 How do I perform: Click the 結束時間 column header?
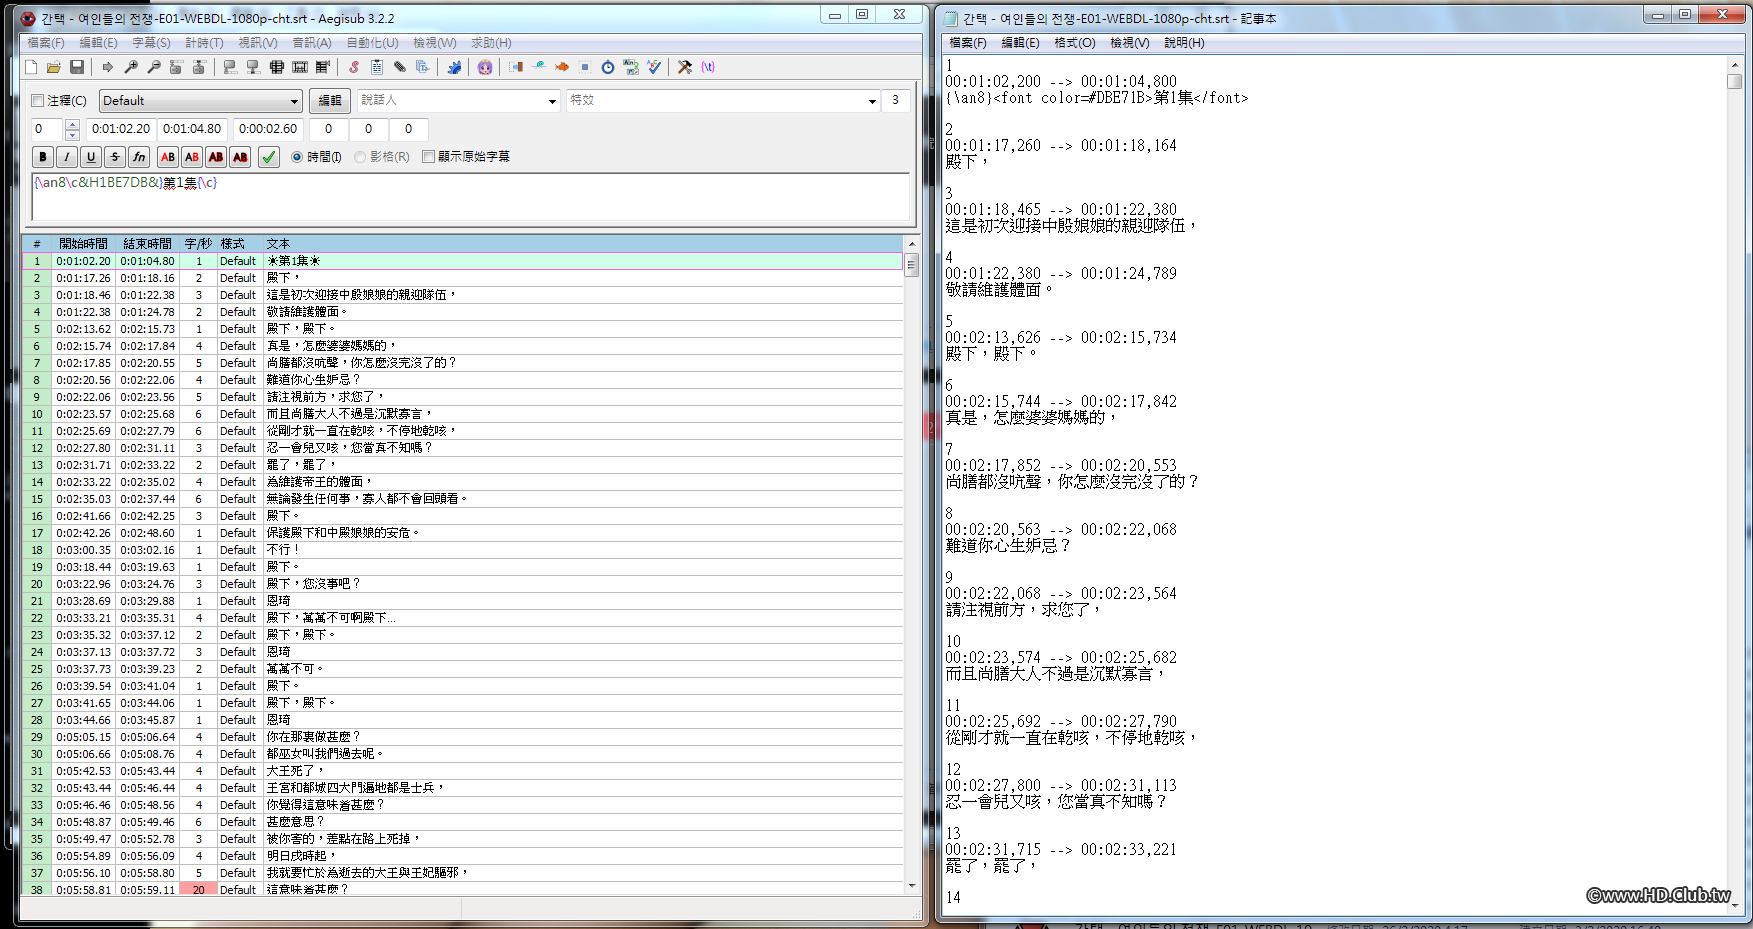147,244
